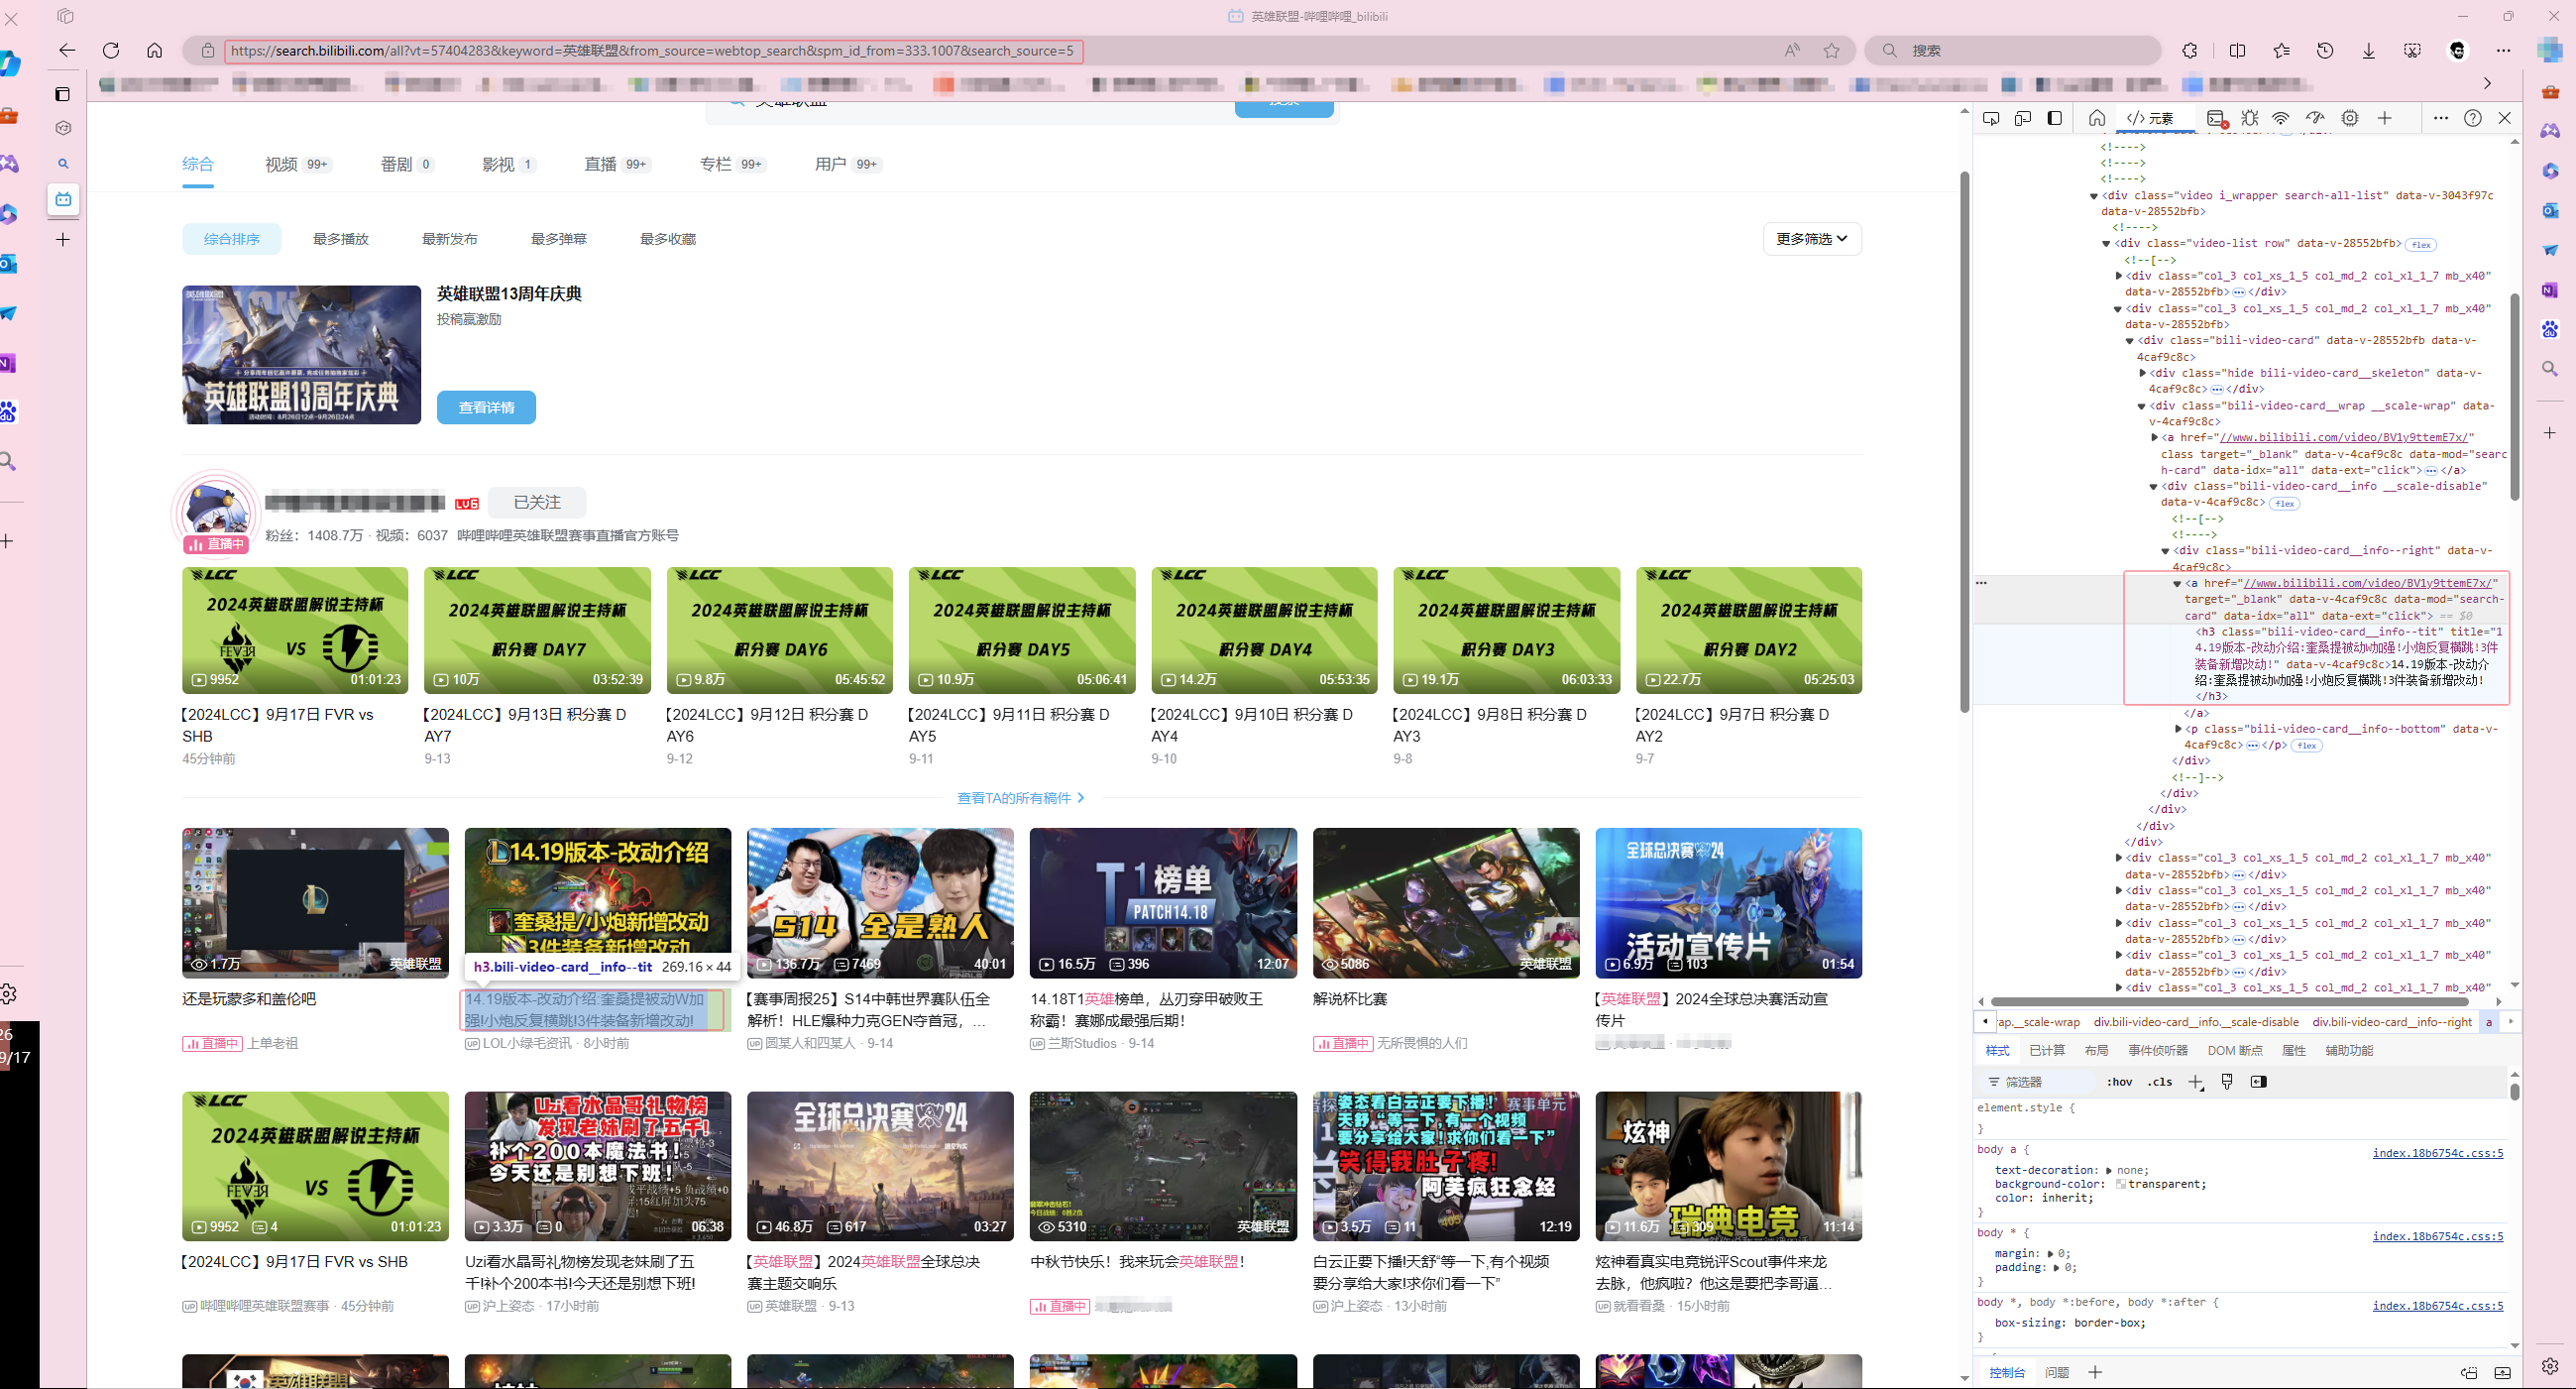Image resolution: width=2576 pixels, height=1389 pixels.
Task: Select 最新发布 sort option
Action: (450, 239)
